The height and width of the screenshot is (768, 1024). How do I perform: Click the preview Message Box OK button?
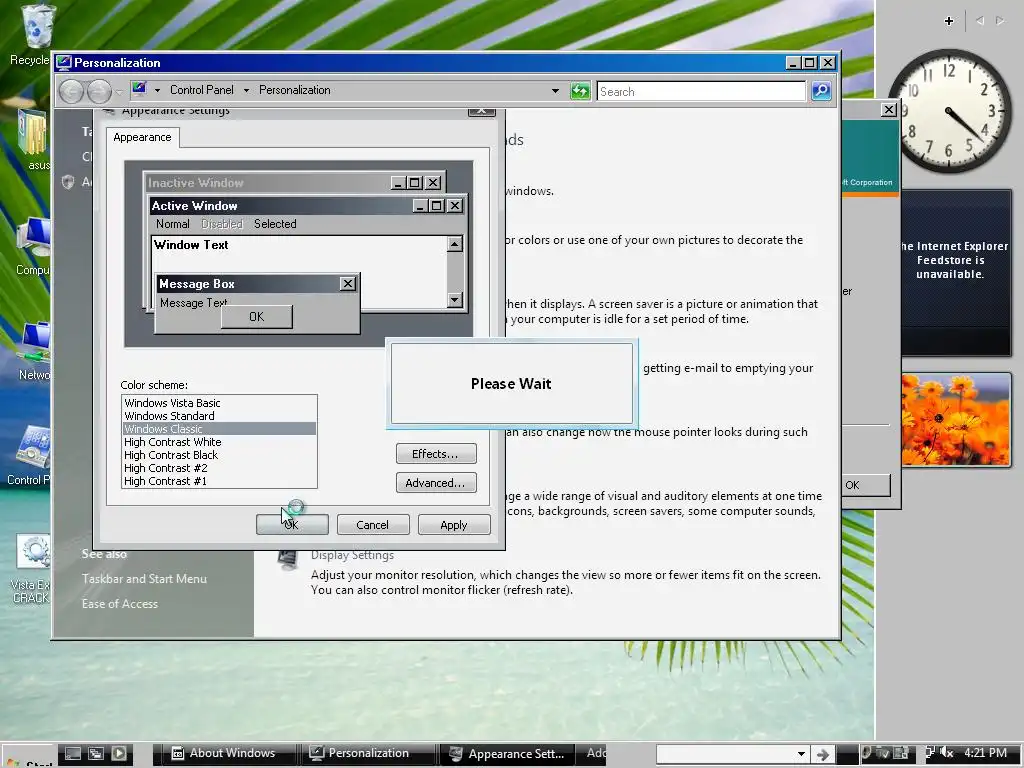[257, 317]
